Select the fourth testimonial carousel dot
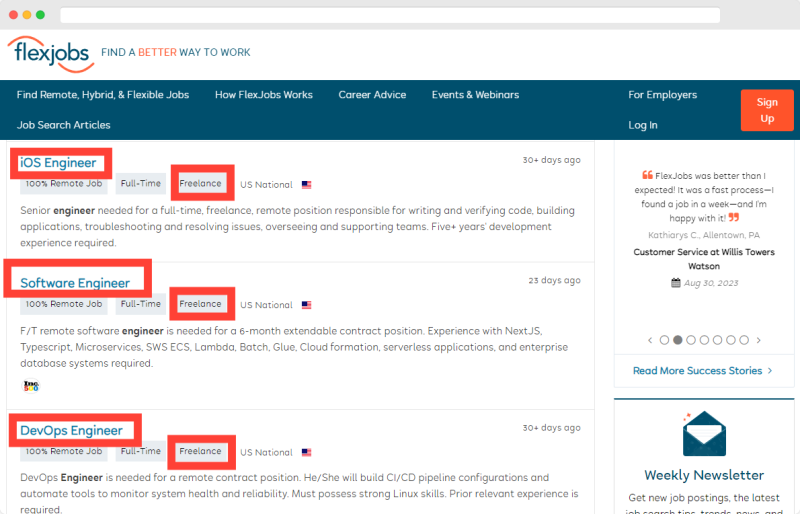 (x=704, y=340)
